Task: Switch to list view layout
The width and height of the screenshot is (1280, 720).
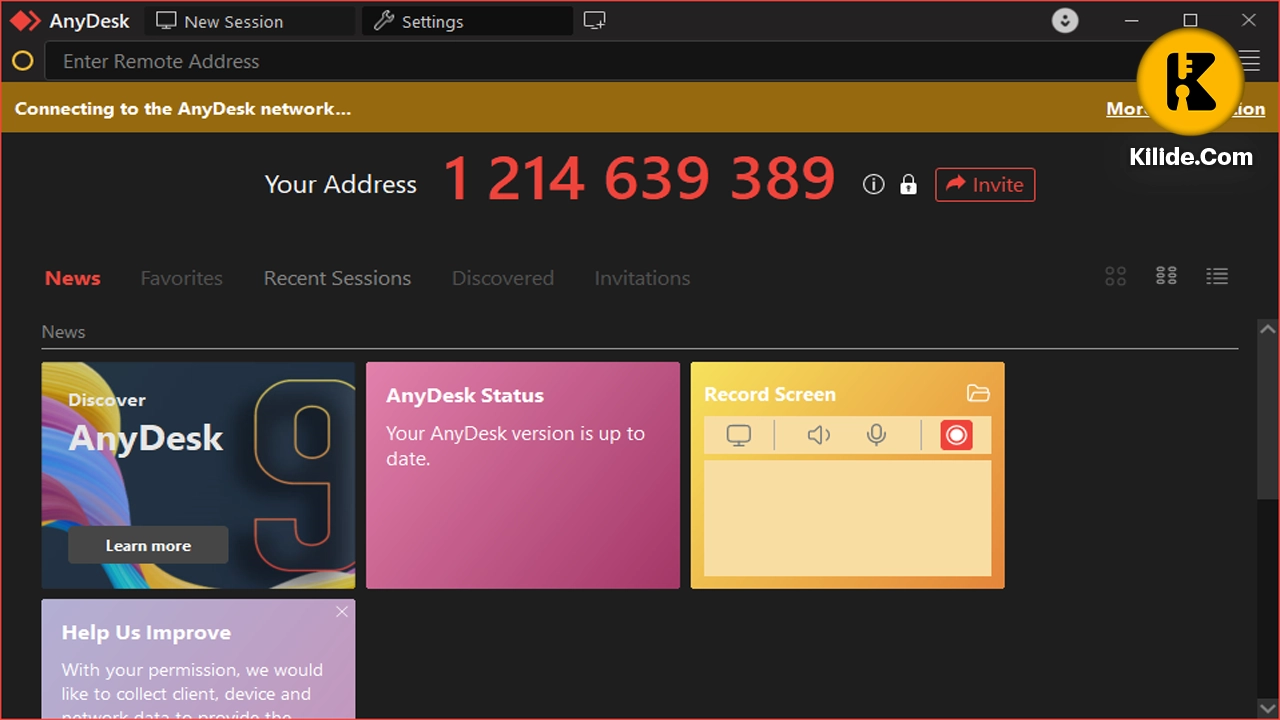Action: coord(1217,276)
